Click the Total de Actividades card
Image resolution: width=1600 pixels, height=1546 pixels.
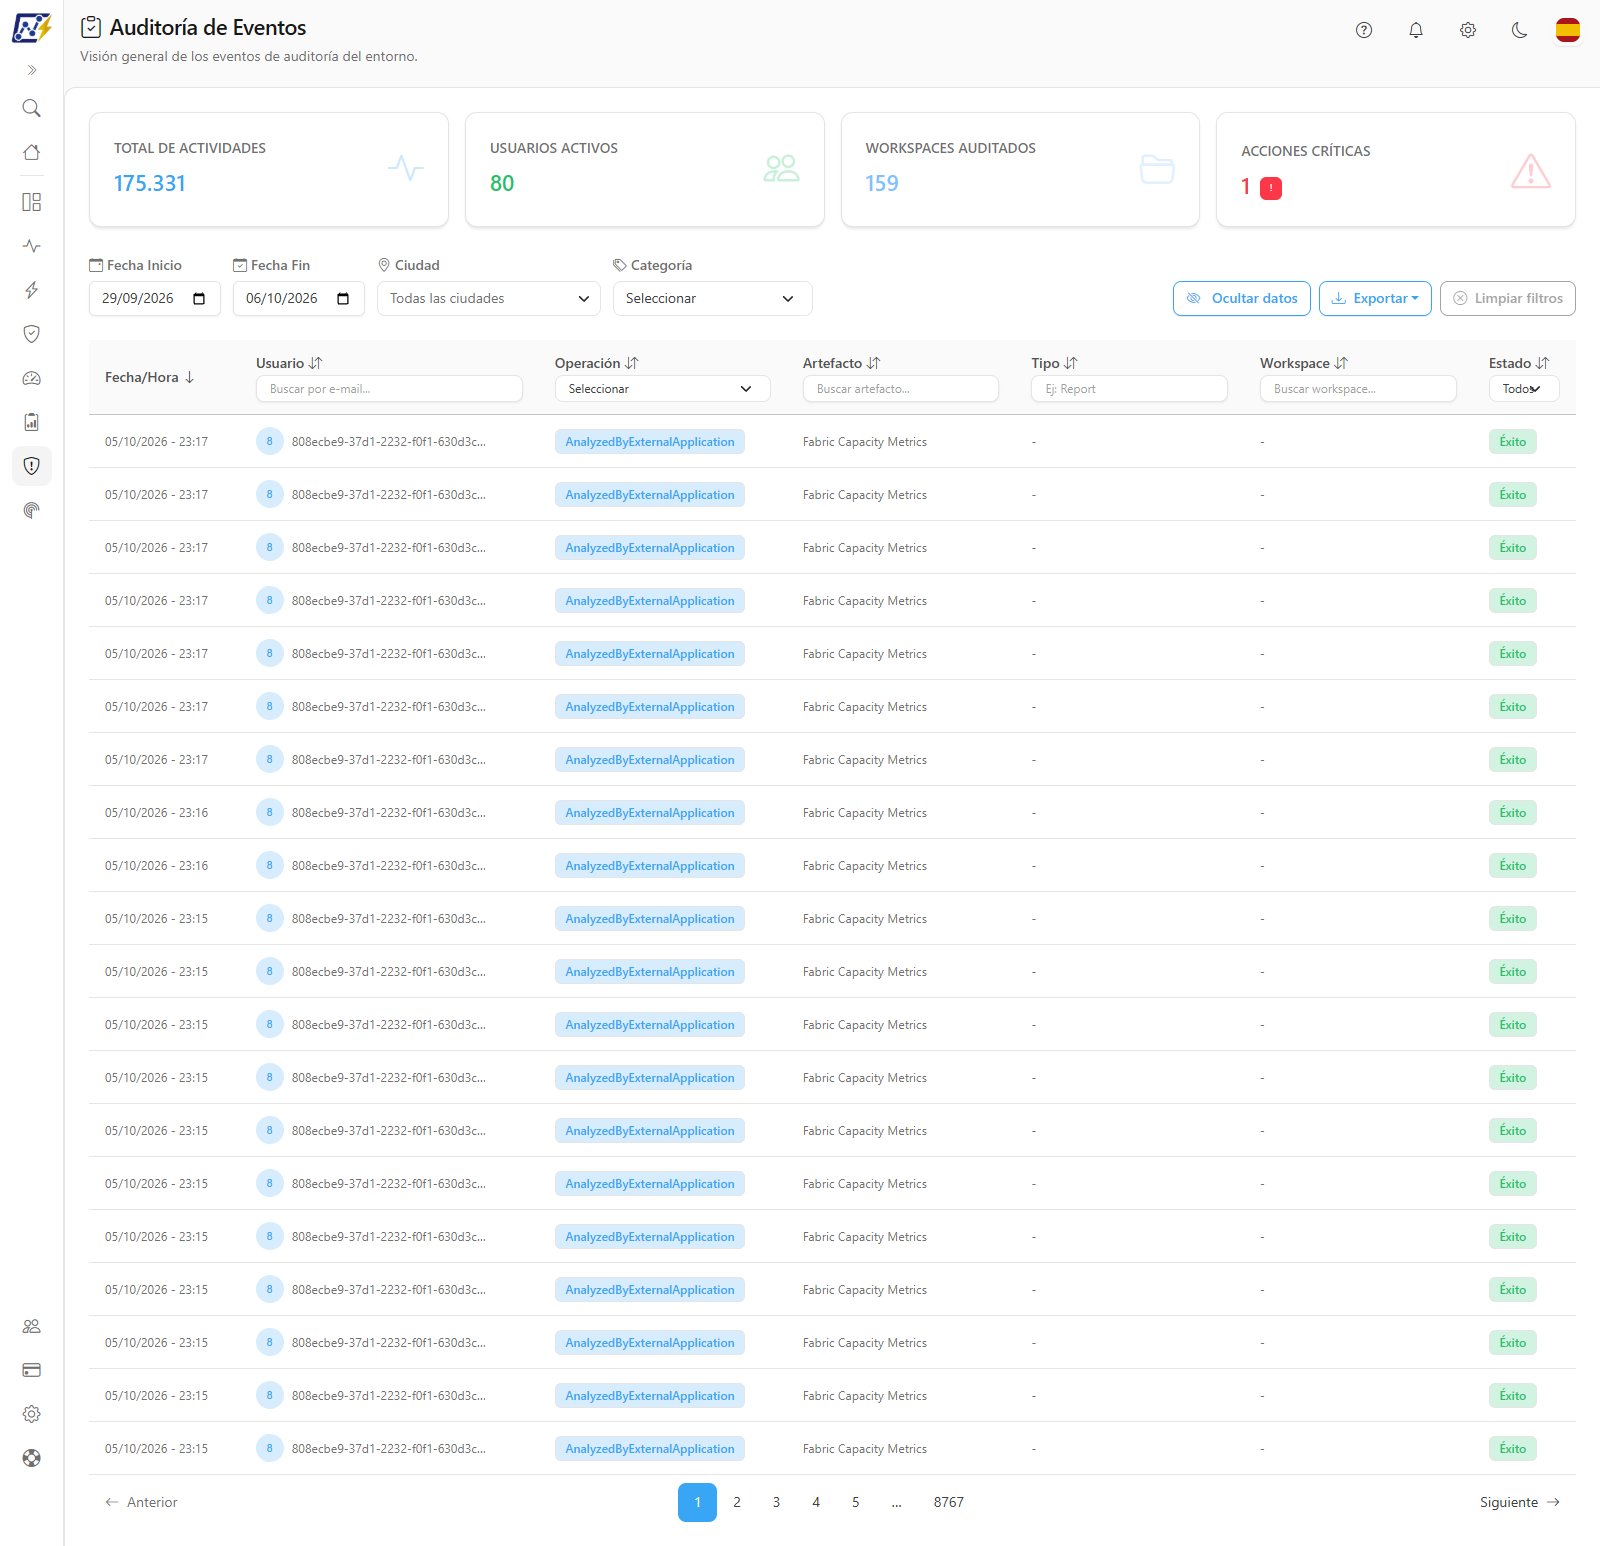269,169
